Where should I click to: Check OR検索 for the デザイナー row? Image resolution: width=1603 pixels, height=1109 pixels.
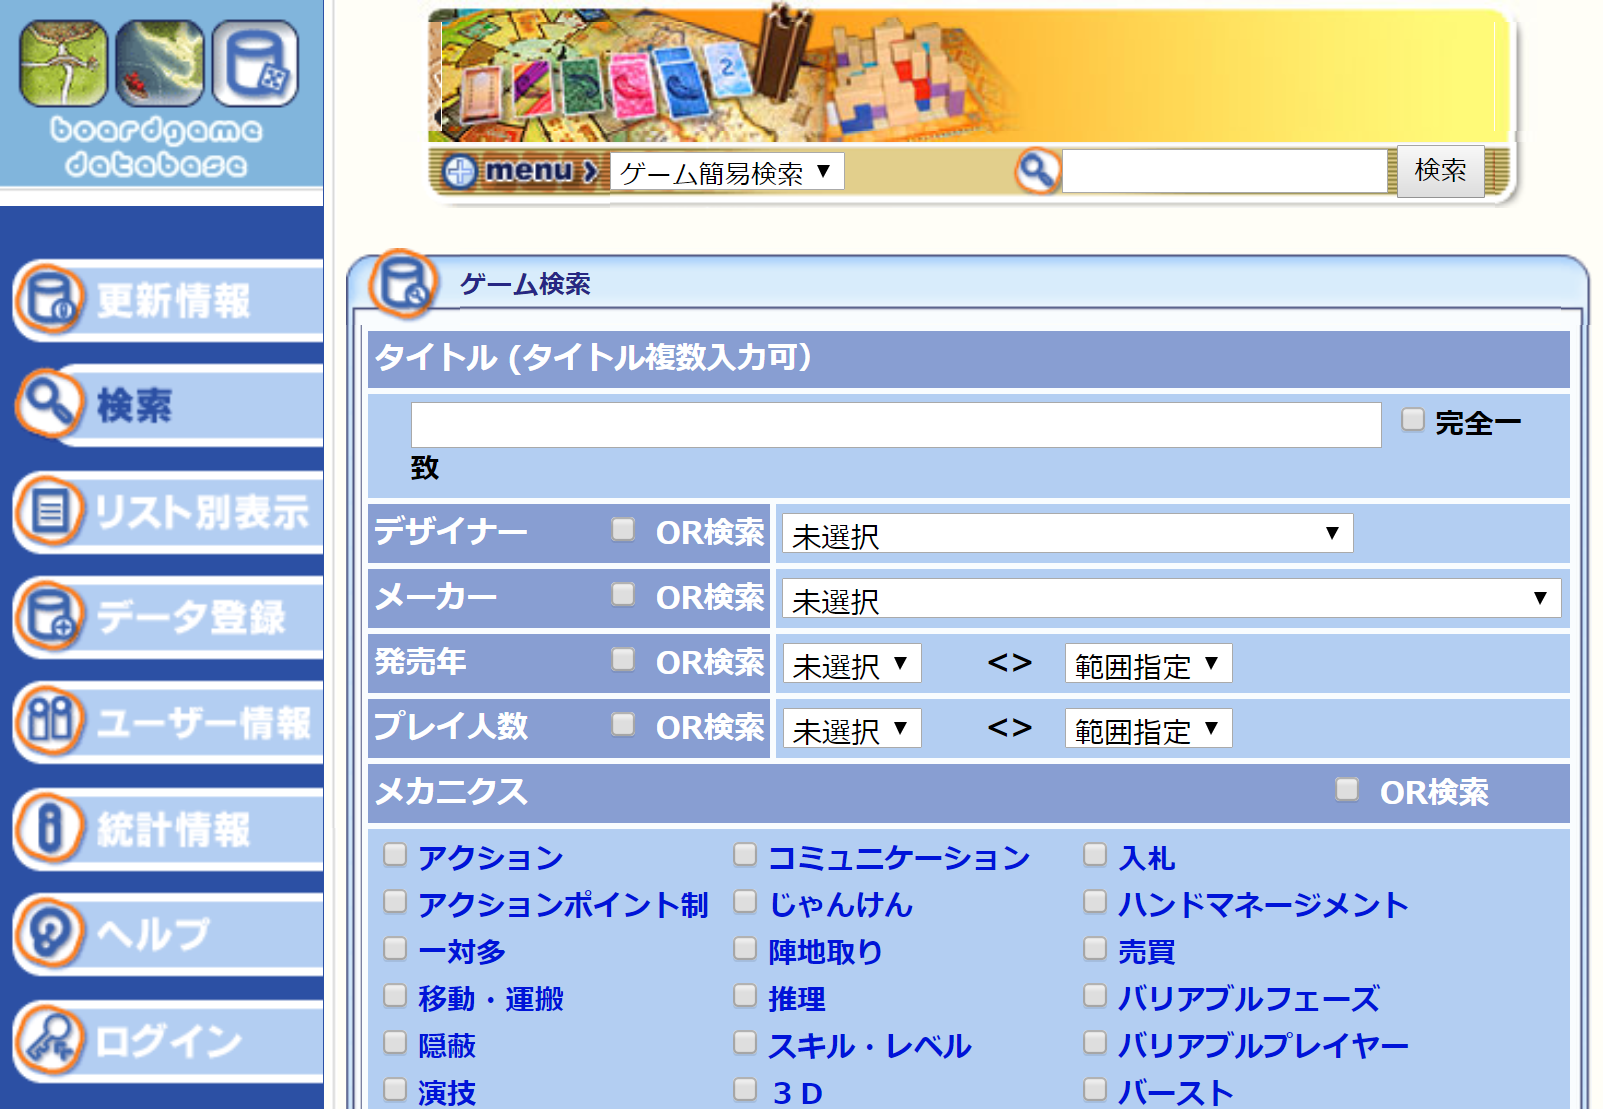623,530
